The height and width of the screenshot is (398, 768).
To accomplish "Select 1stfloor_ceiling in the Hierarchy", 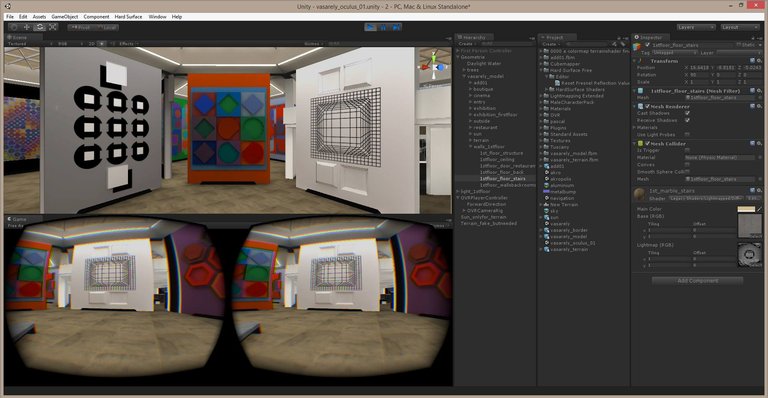I will click(497, 160).
